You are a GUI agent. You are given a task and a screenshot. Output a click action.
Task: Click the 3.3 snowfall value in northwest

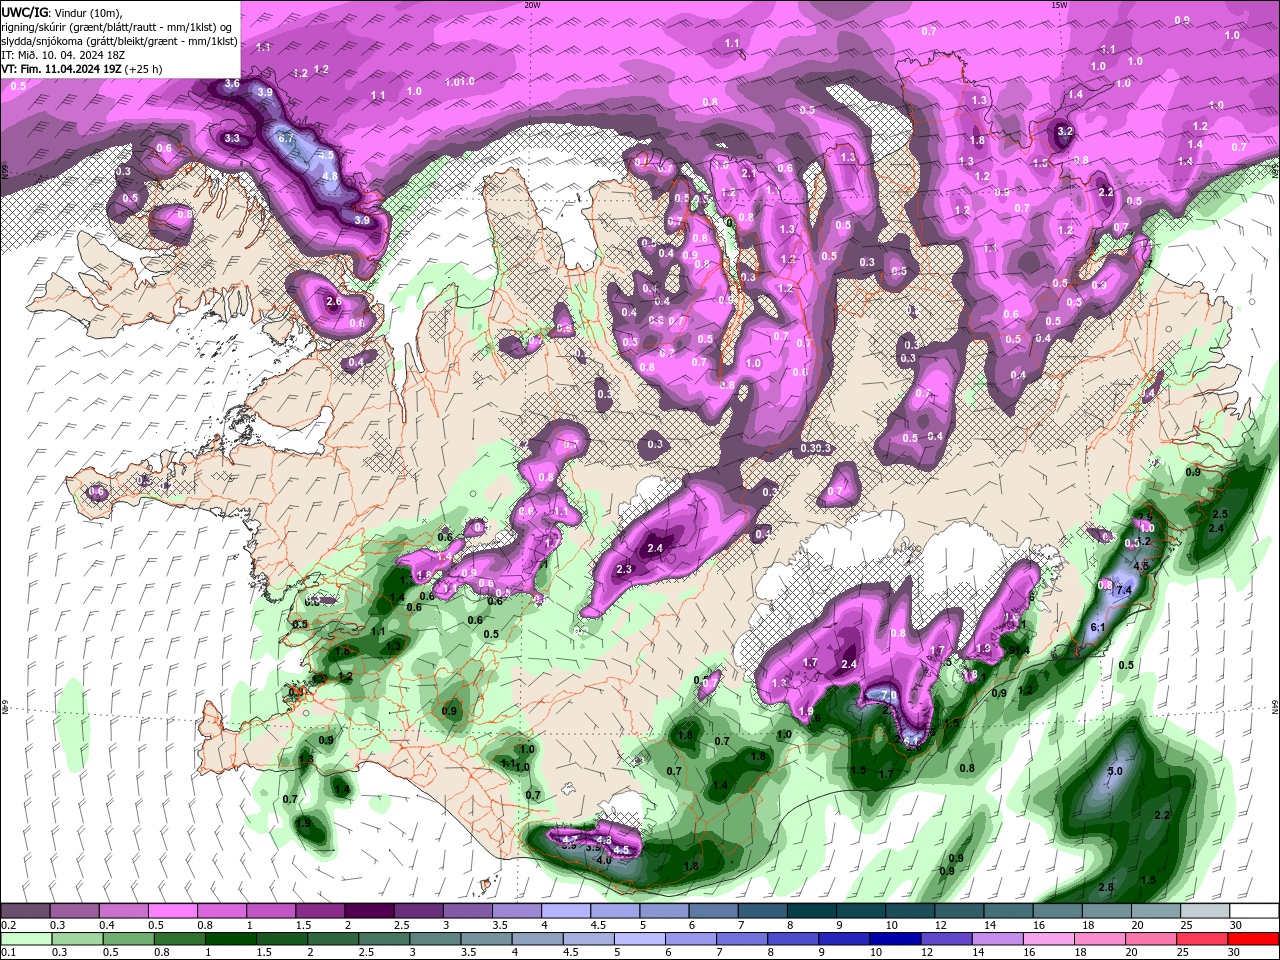pyautogui.click(x=232, y=138)
